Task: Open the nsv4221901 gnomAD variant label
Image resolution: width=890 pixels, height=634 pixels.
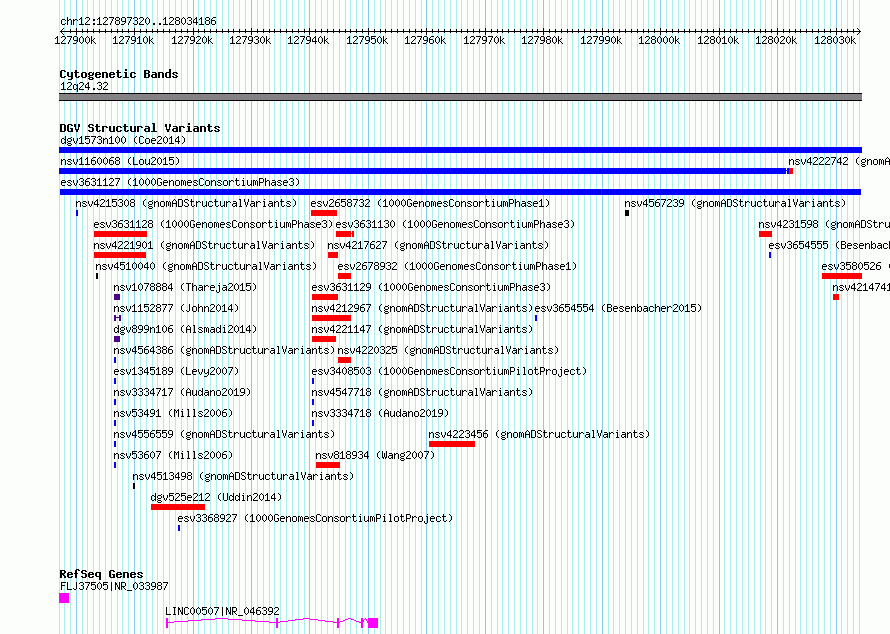Action: point(204,245)
